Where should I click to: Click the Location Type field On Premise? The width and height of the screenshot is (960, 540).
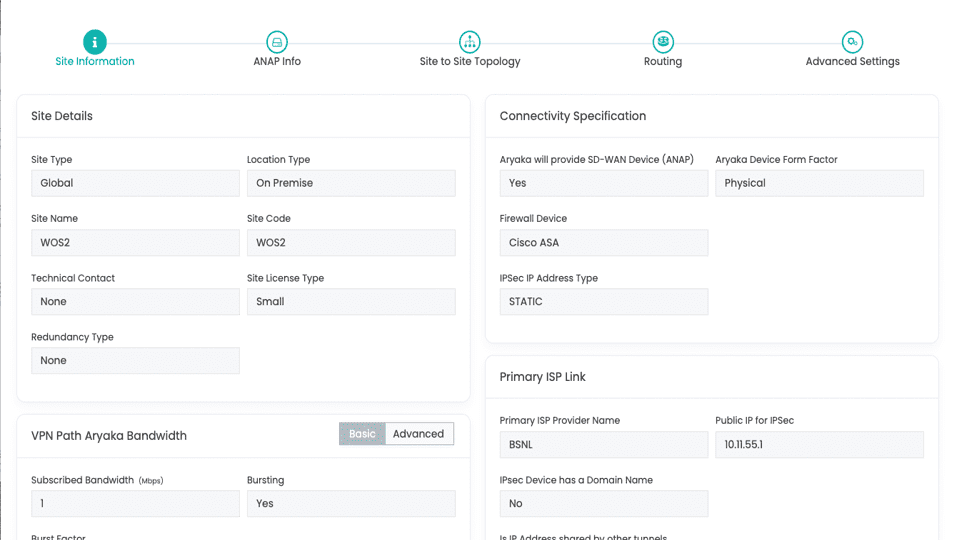click(x=351, y=183)
